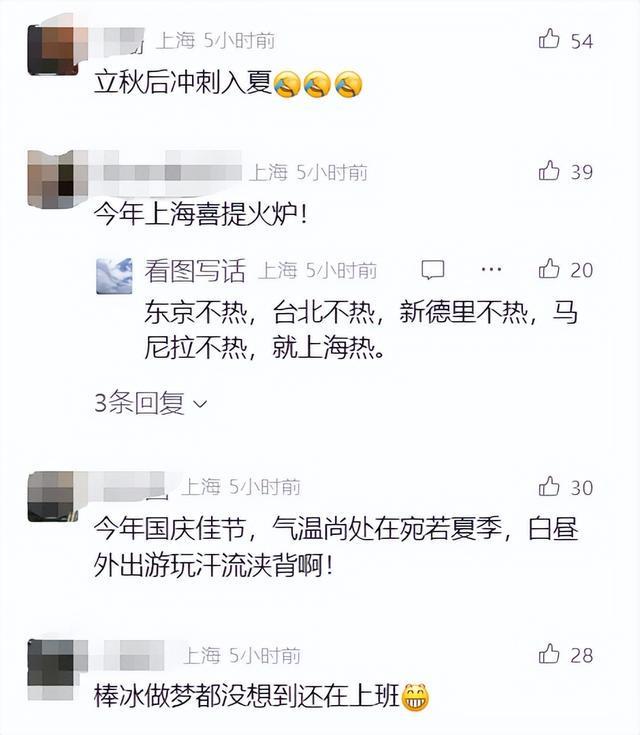Like the comment with 54 likes
The image size is (640, 735).
[549, 39]
